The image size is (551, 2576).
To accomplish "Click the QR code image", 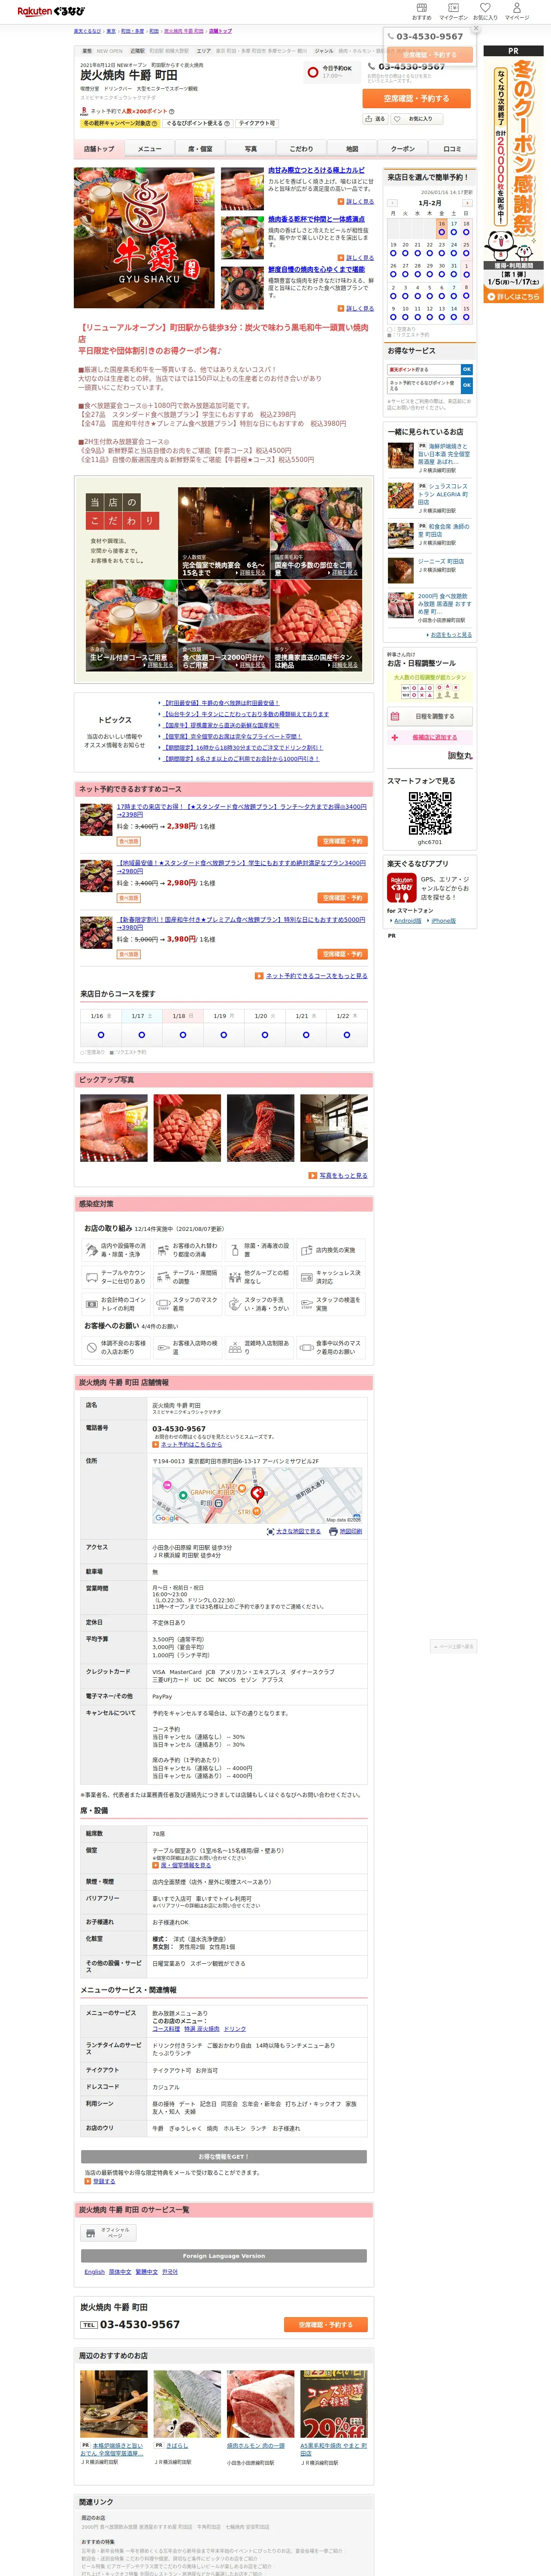I will (x=429, y=814).
